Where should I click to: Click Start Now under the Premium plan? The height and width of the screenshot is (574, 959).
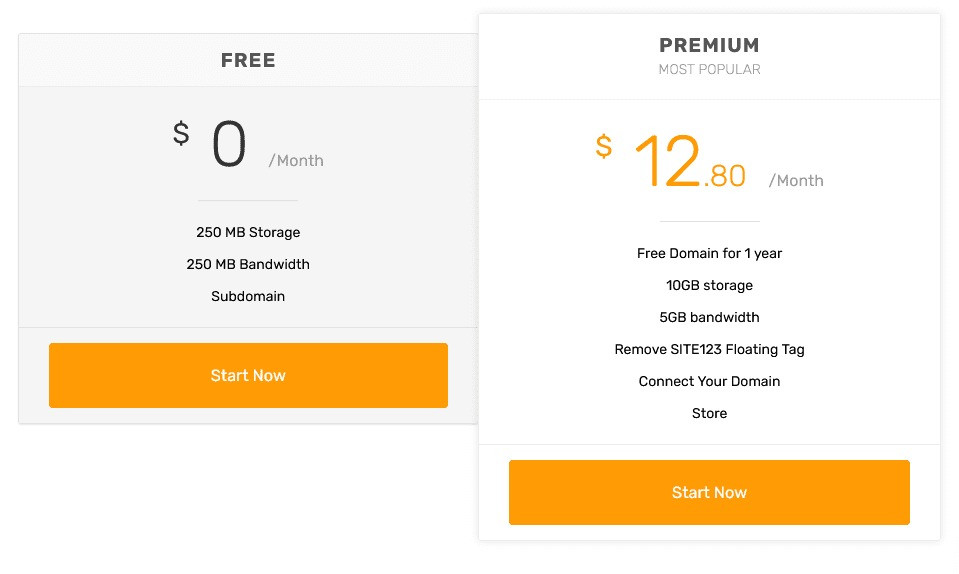click(709, 492)
